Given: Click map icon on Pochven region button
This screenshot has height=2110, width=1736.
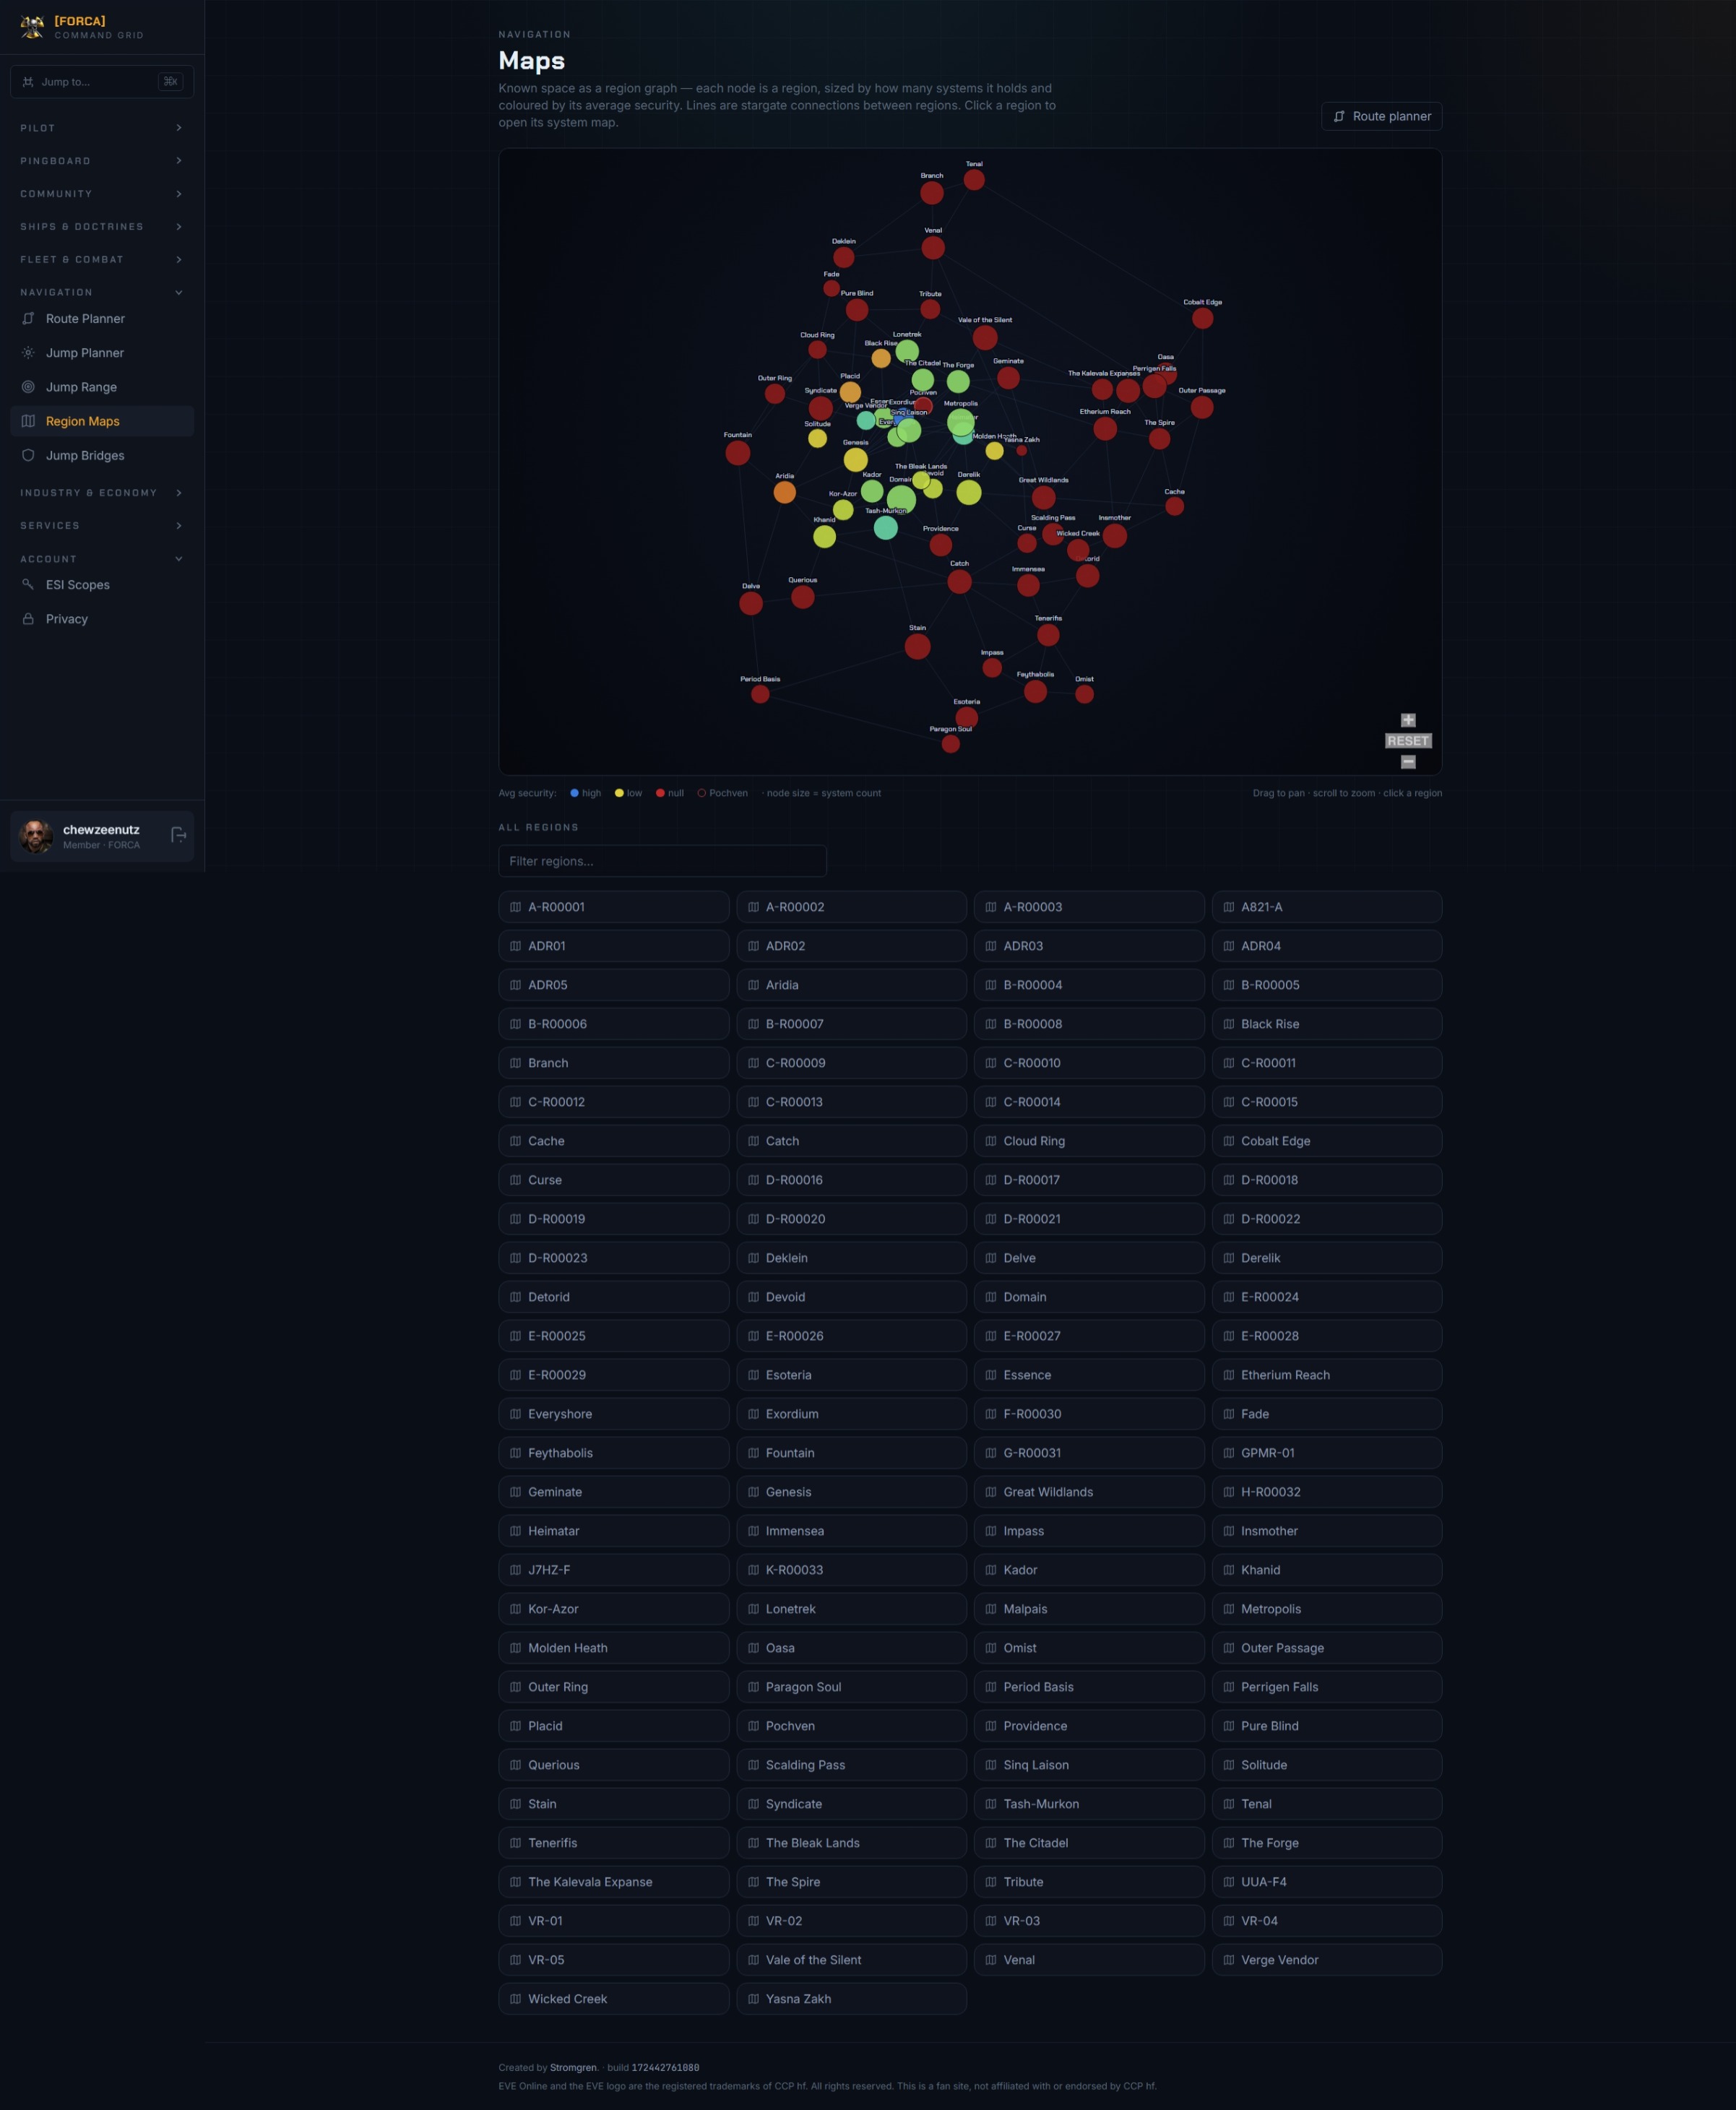Looking at the screenshot, I should [753, 1726].
